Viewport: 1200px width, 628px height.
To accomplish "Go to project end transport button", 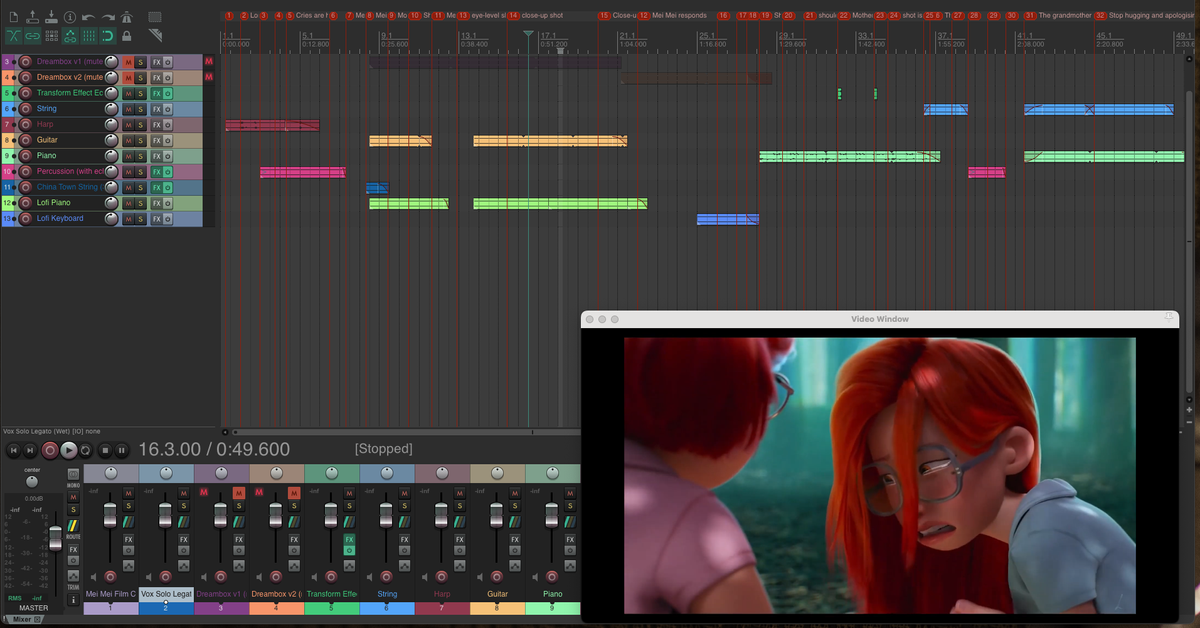I will [30, 450].
